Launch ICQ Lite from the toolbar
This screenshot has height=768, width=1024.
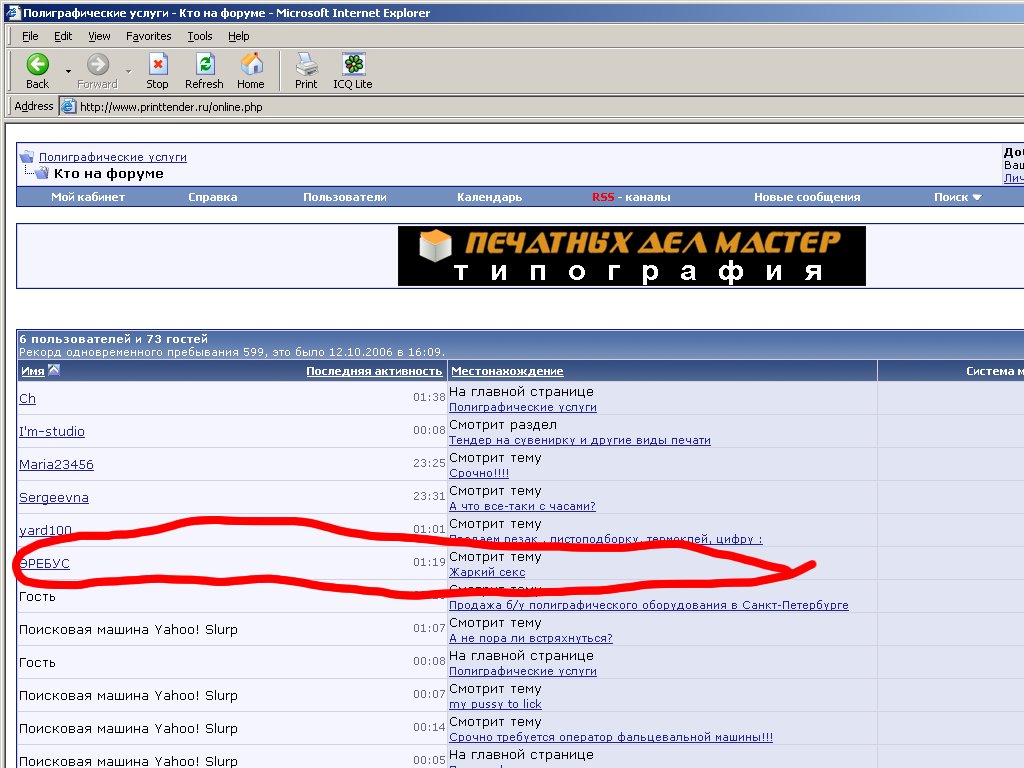pos(353,65)
